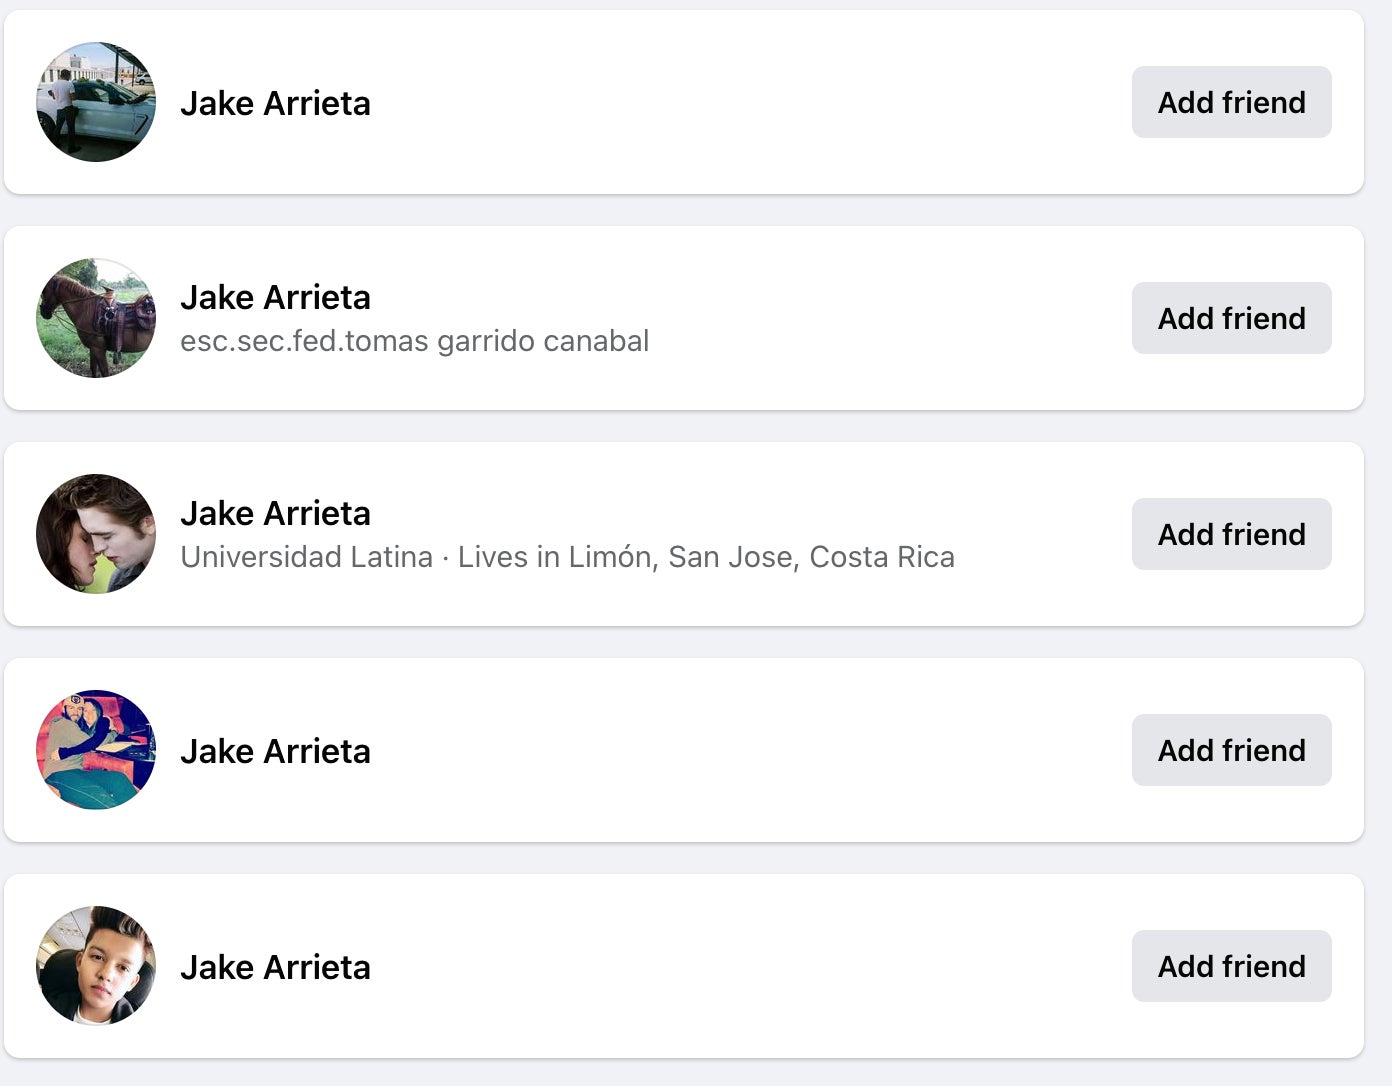Screen dimensions: 1392x1086
Task: Open profile photo of man beside white car
Action: (x=96, y=102)
